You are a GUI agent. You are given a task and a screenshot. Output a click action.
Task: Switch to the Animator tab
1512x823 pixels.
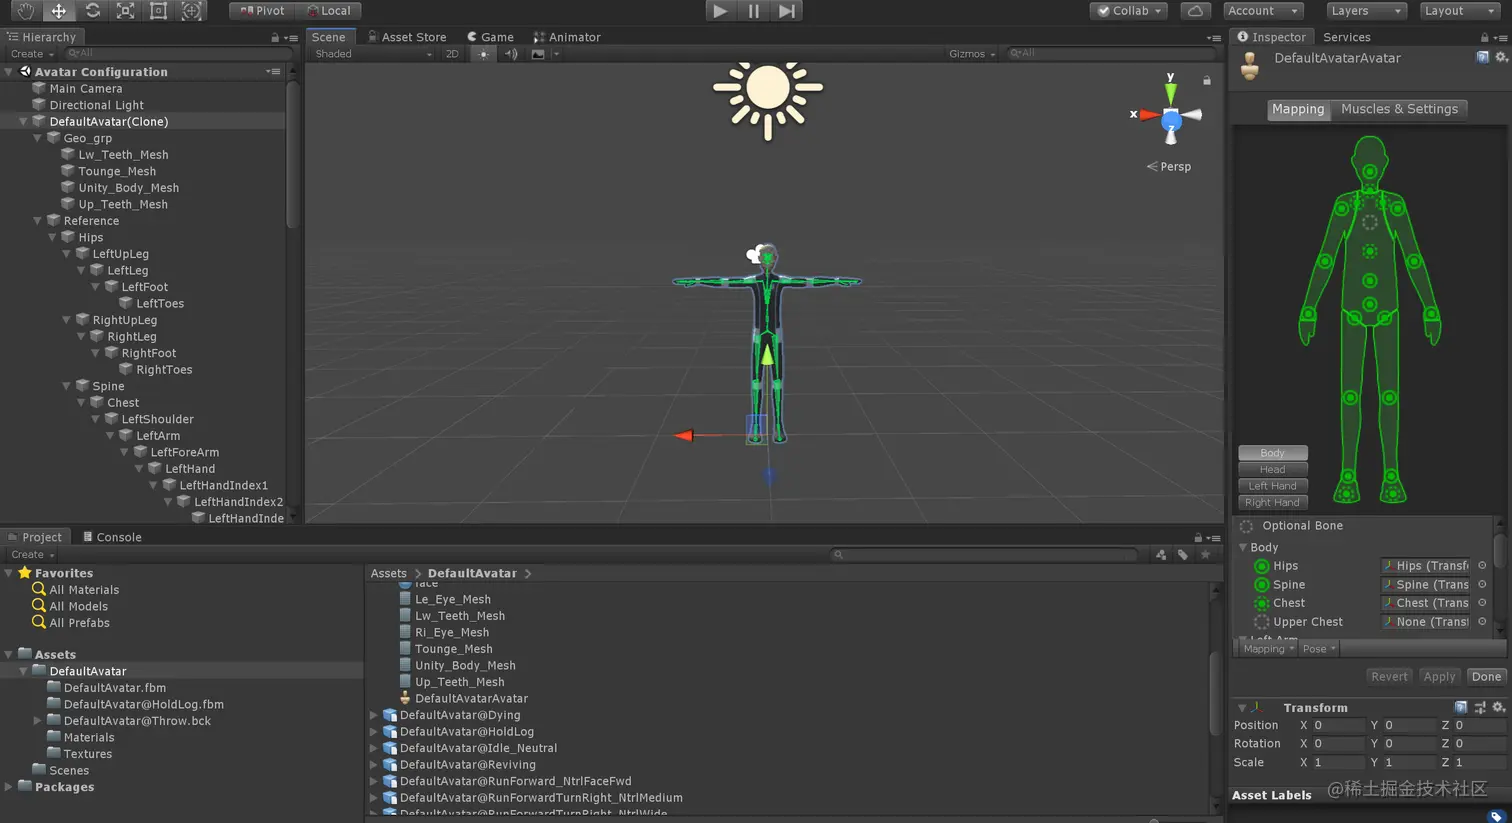(x=567, y=37)
